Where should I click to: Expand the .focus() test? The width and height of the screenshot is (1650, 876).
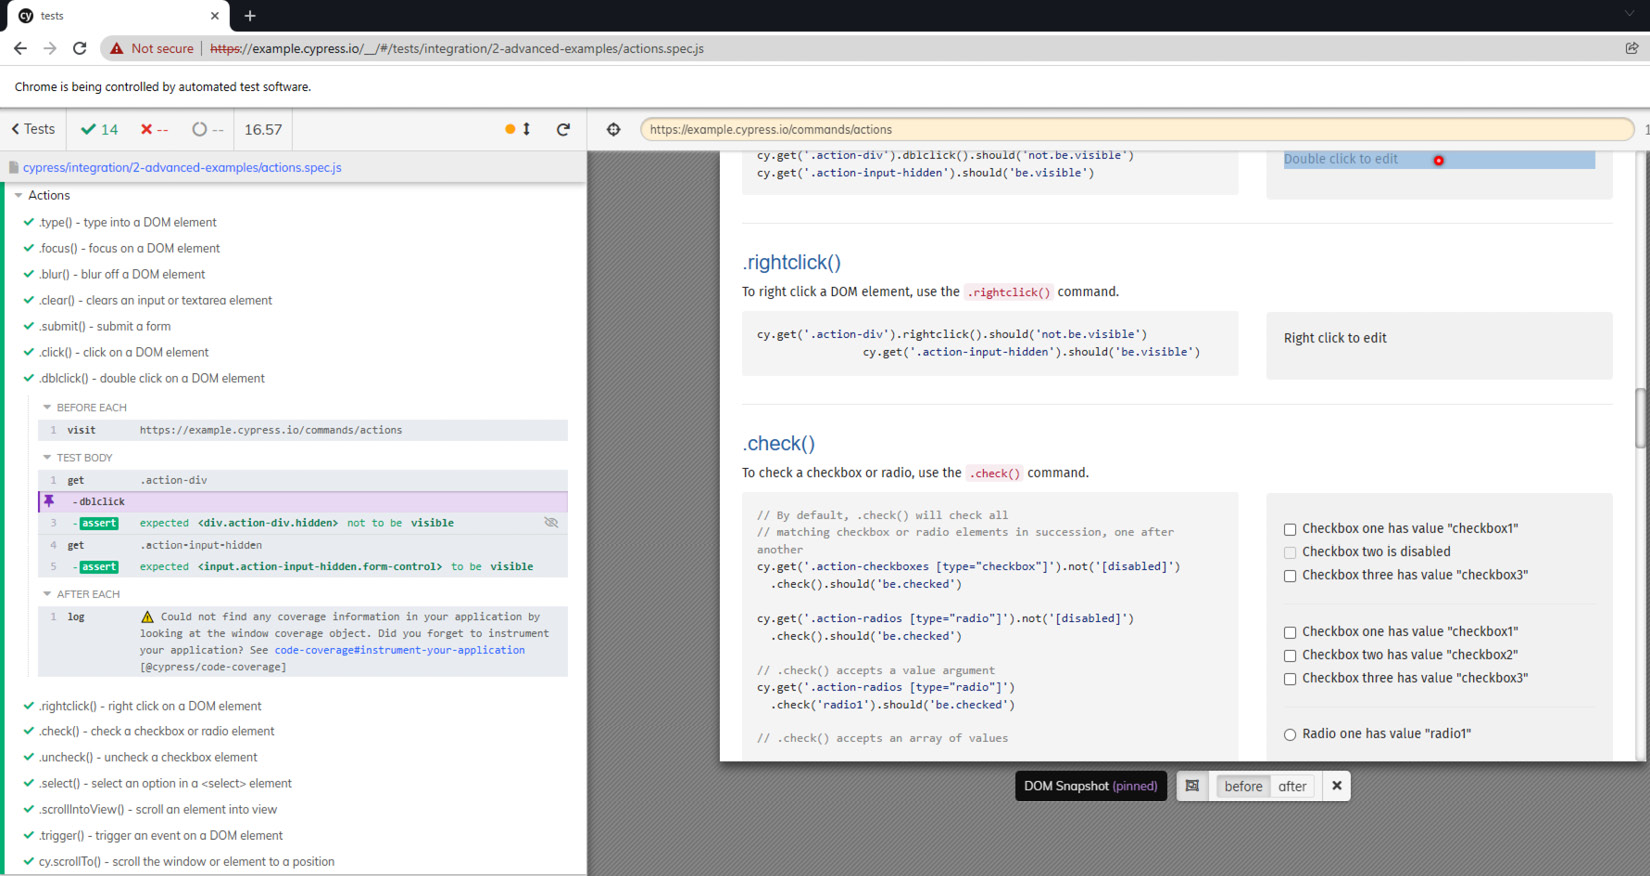pos(129,248)
